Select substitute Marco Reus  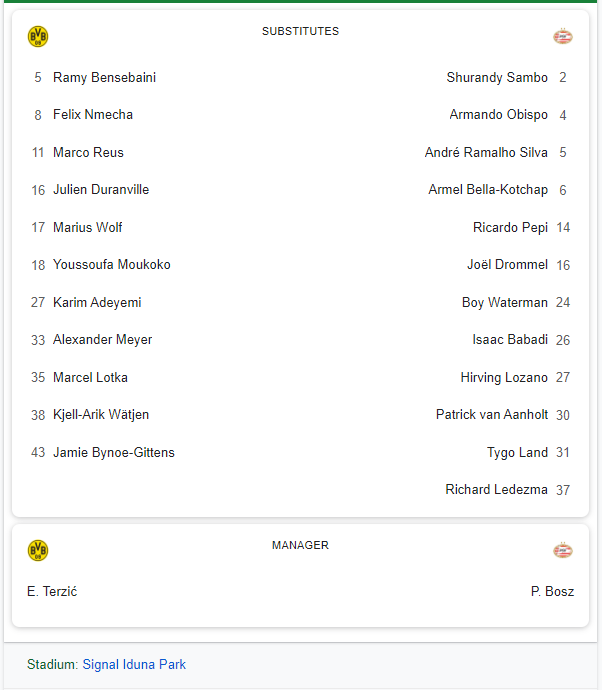[88, 152]
